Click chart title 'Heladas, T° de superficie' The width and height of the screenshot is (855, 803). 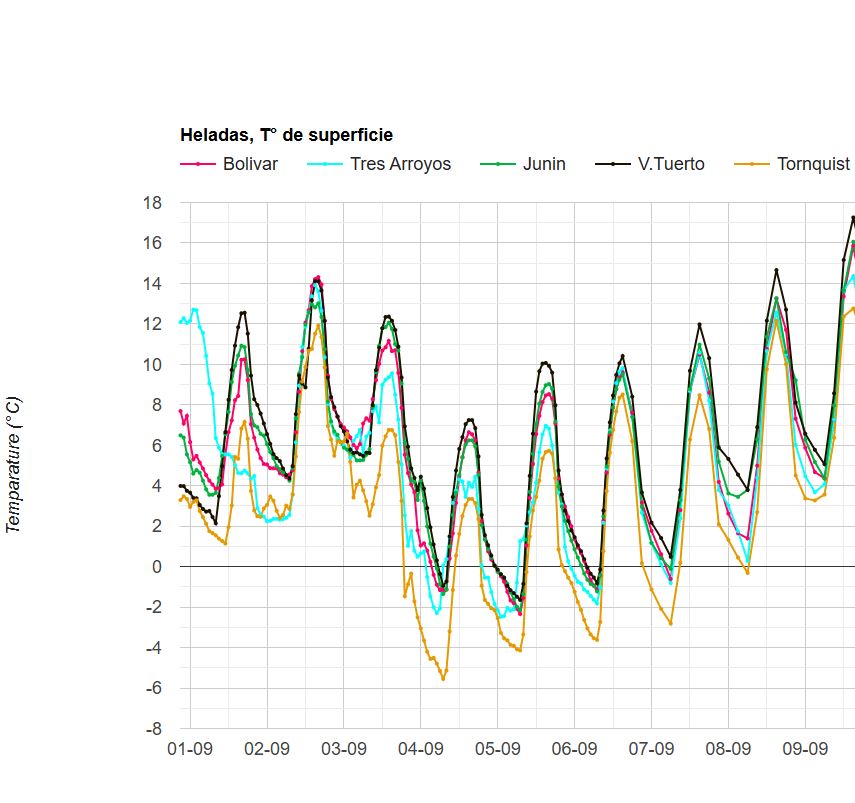[286, 135]
